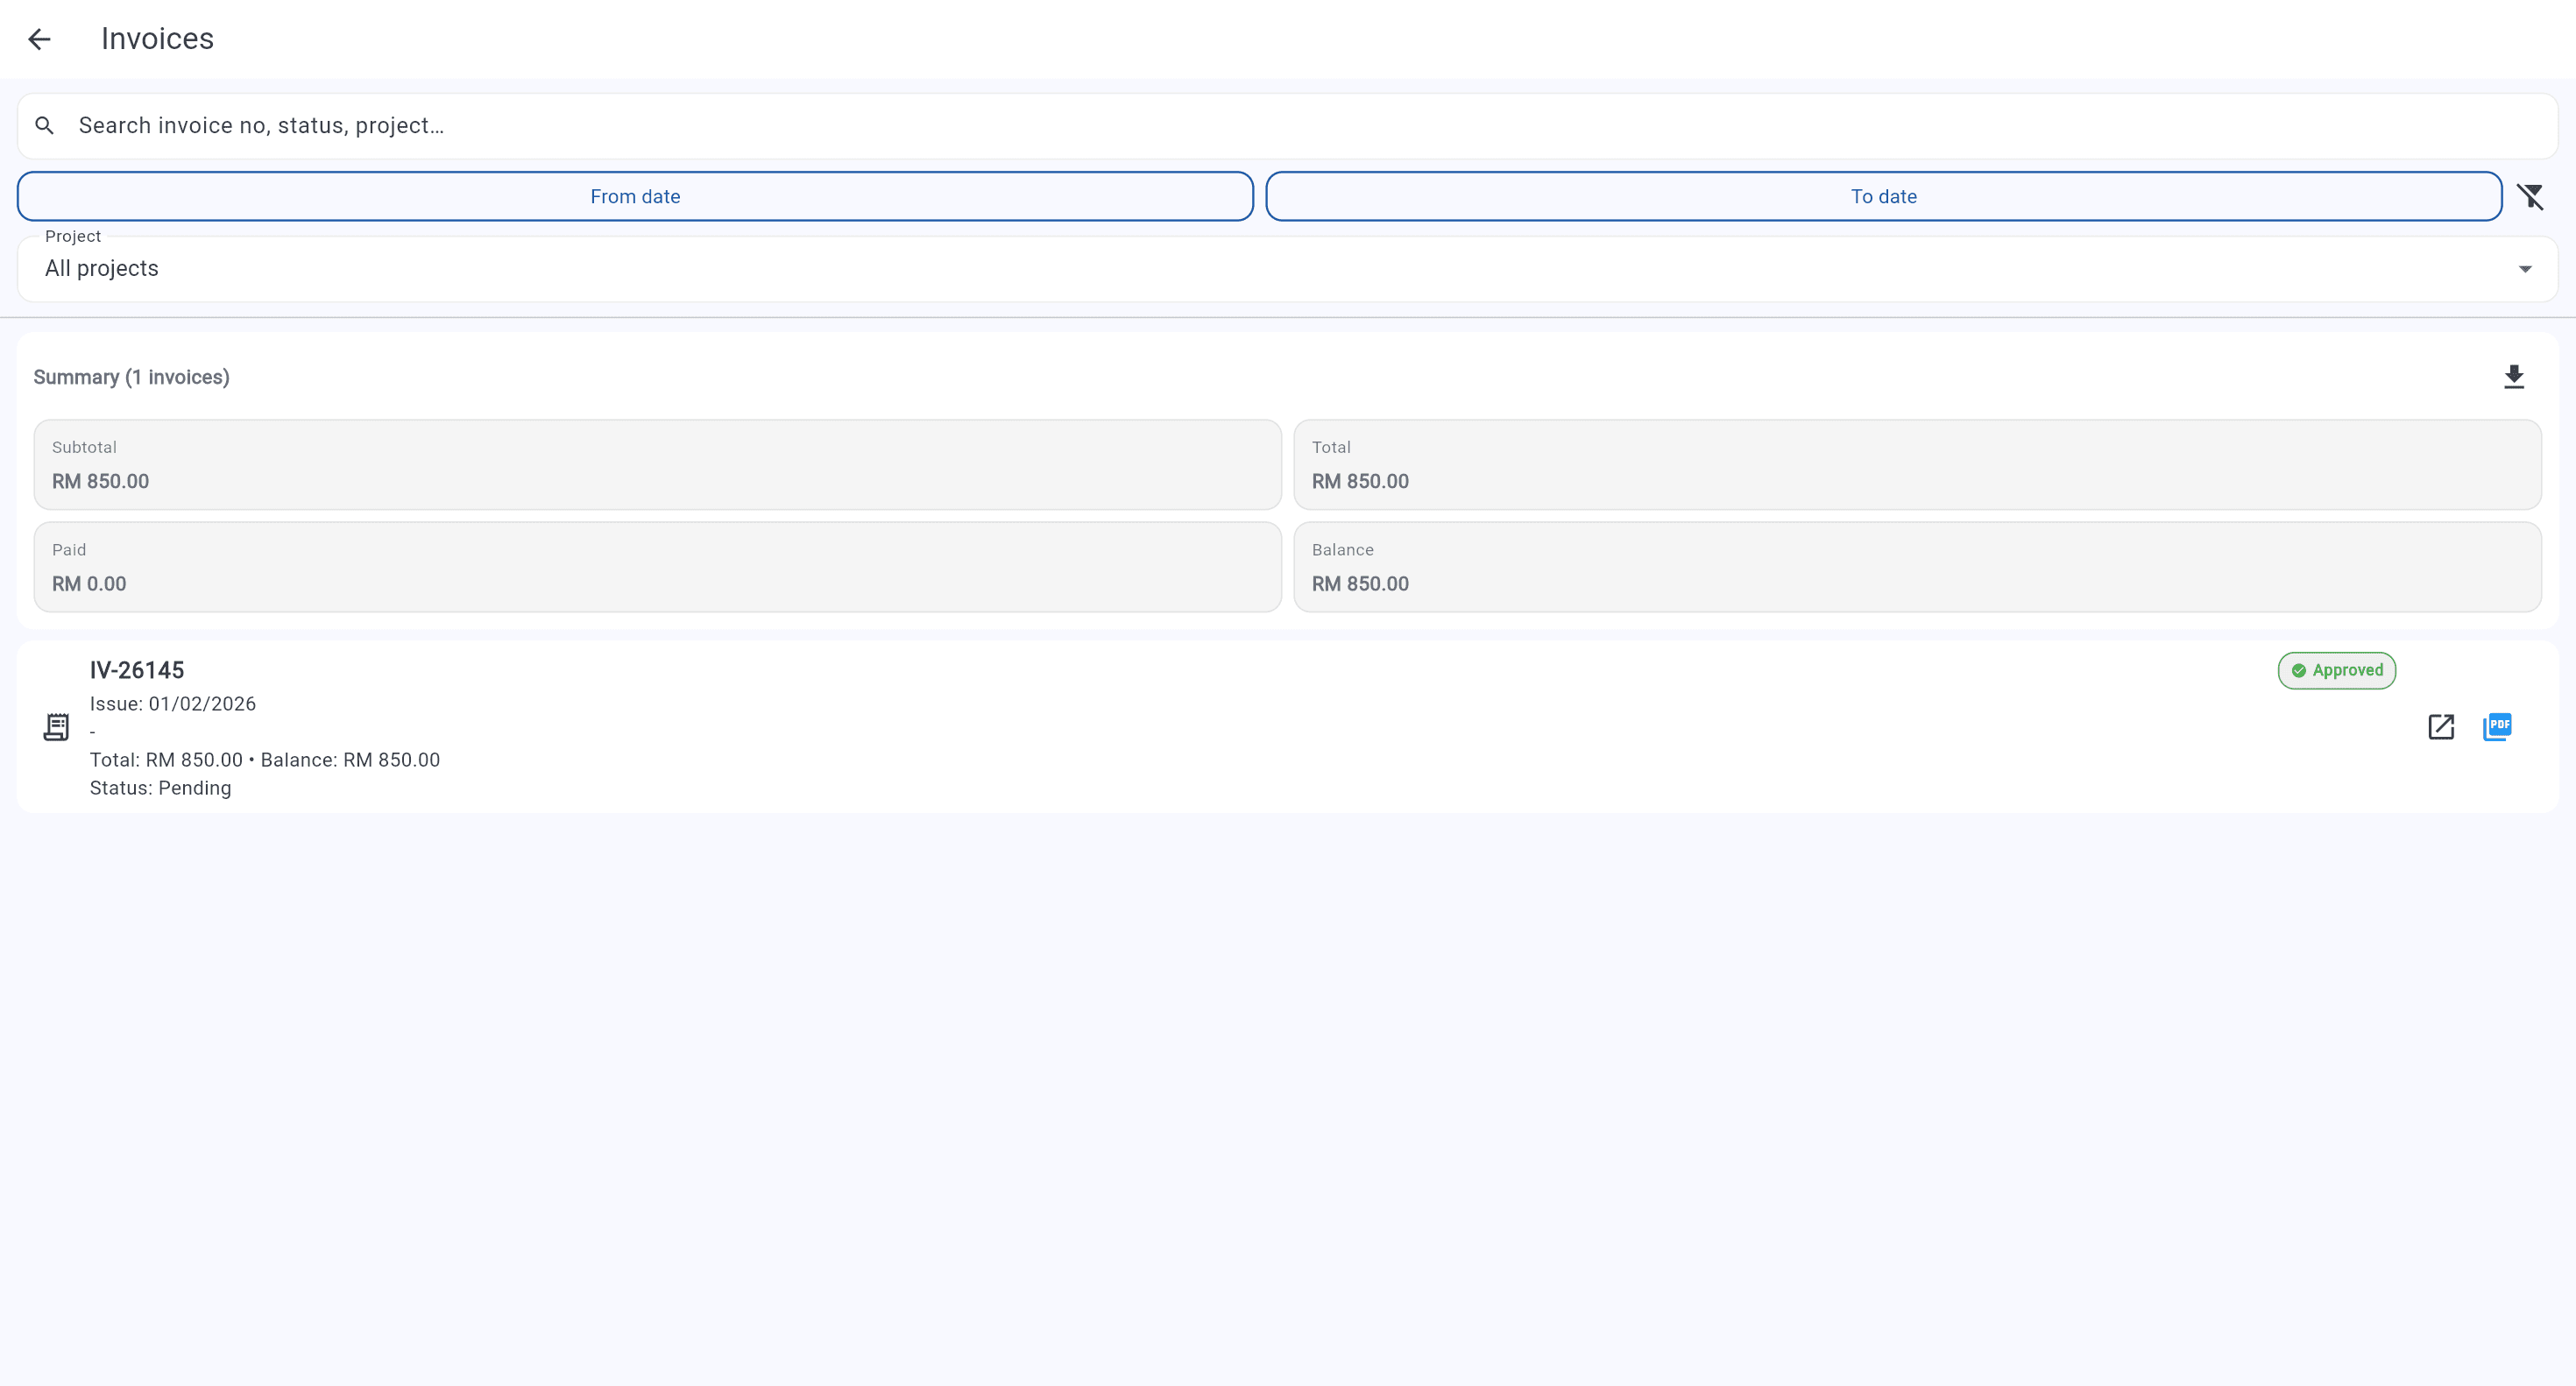Click the download summary icon
2576x1386 pixels.
[2515, 377]
